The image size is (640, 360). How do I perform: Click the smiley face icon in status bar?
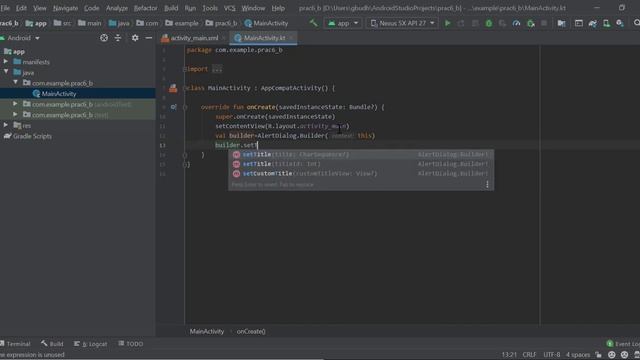[611, 355]
